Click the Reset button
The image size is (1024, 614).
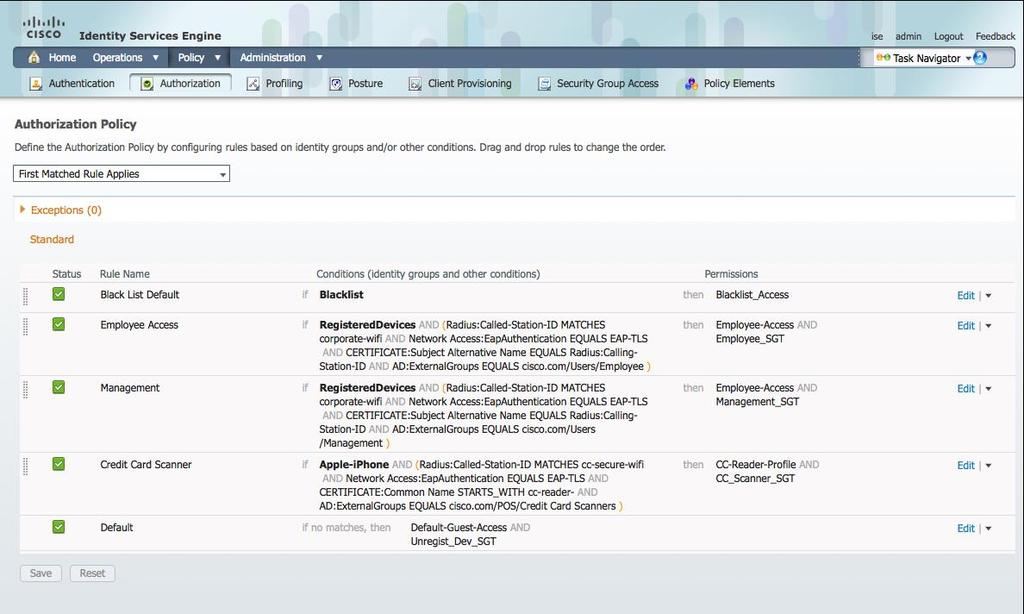92,574
